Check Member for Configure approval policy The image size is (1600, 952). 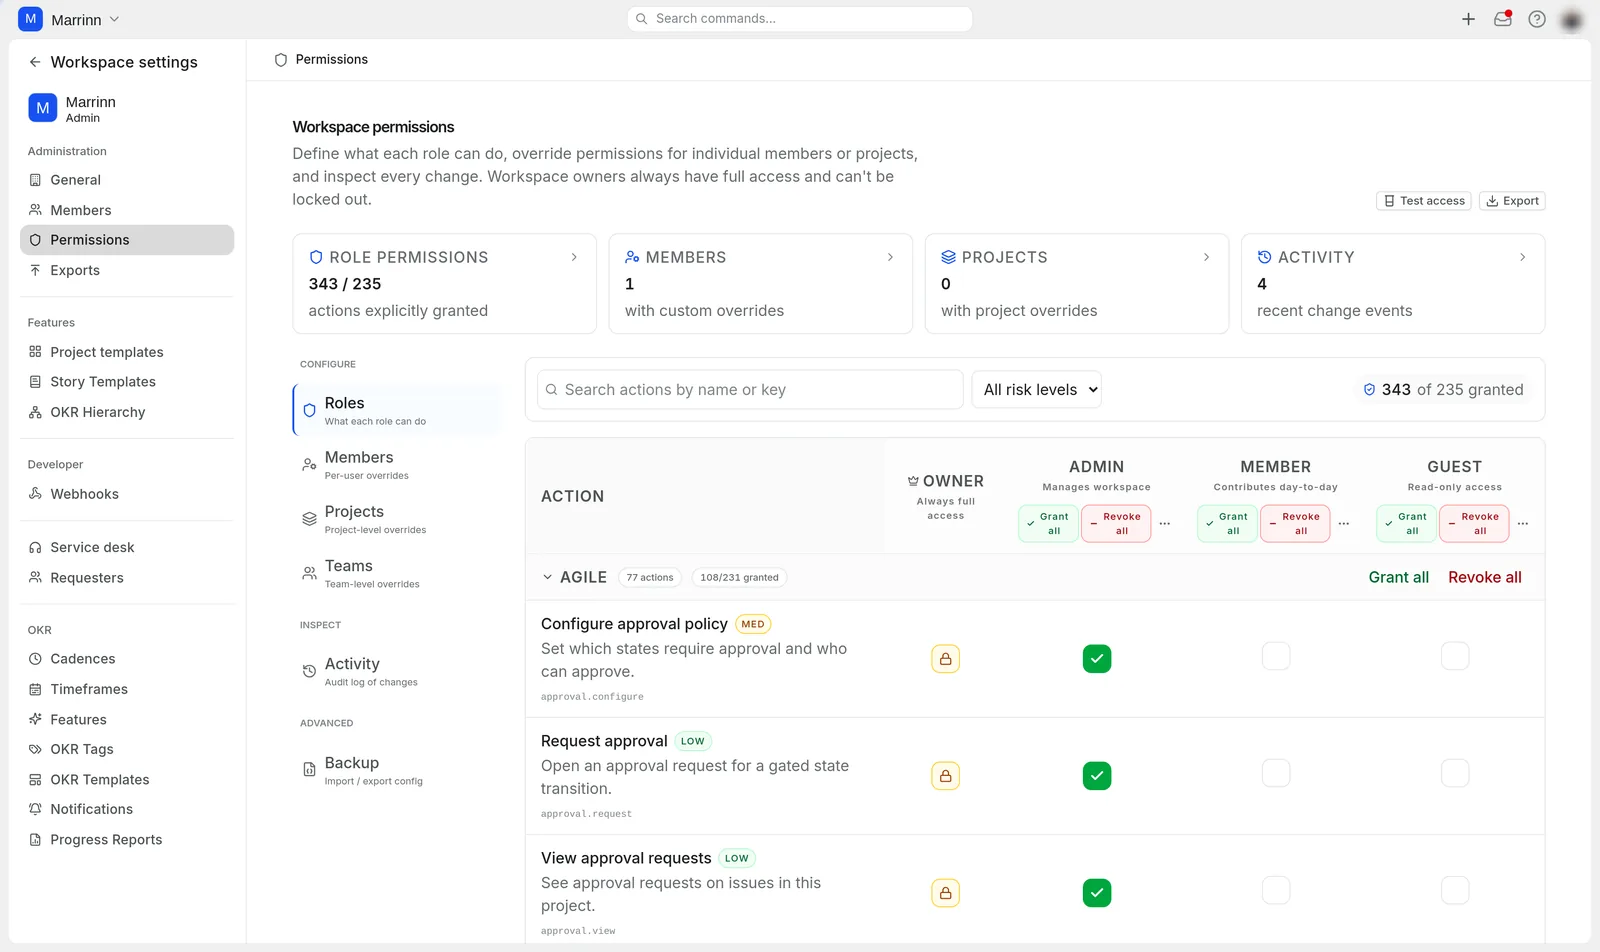tap(1276, 656)
